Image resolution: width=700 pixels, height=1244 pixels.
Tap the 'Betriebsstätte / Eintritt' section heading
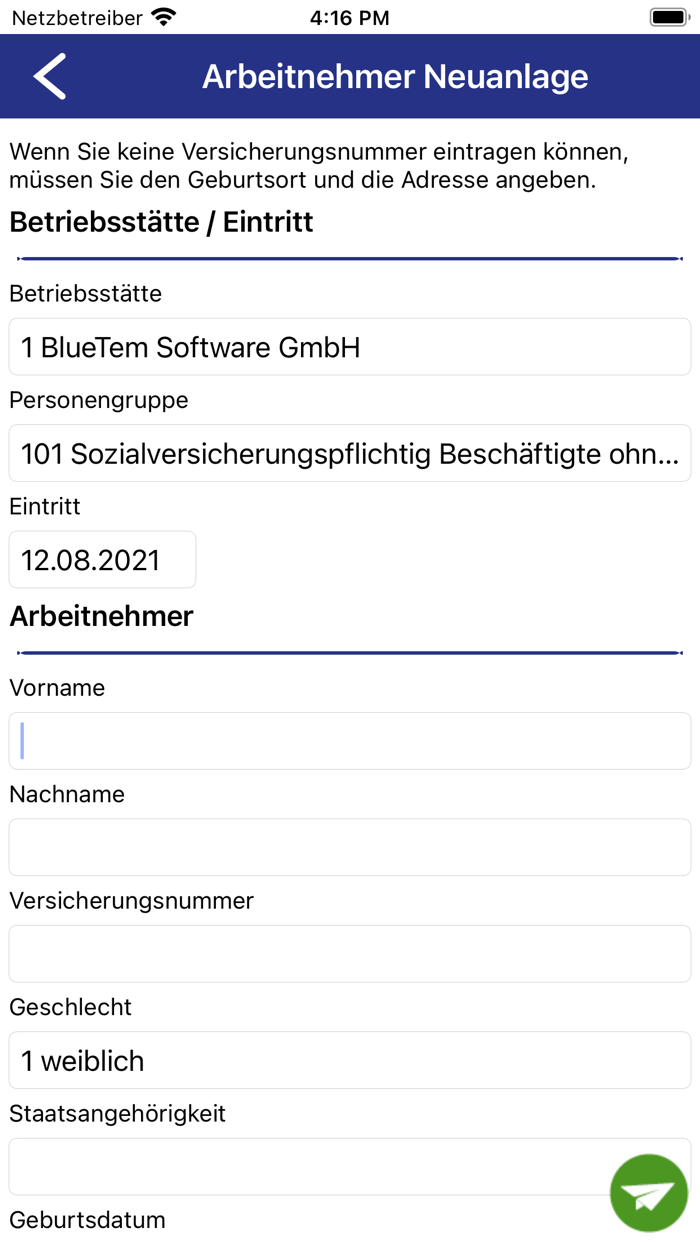tap(161, 222)
